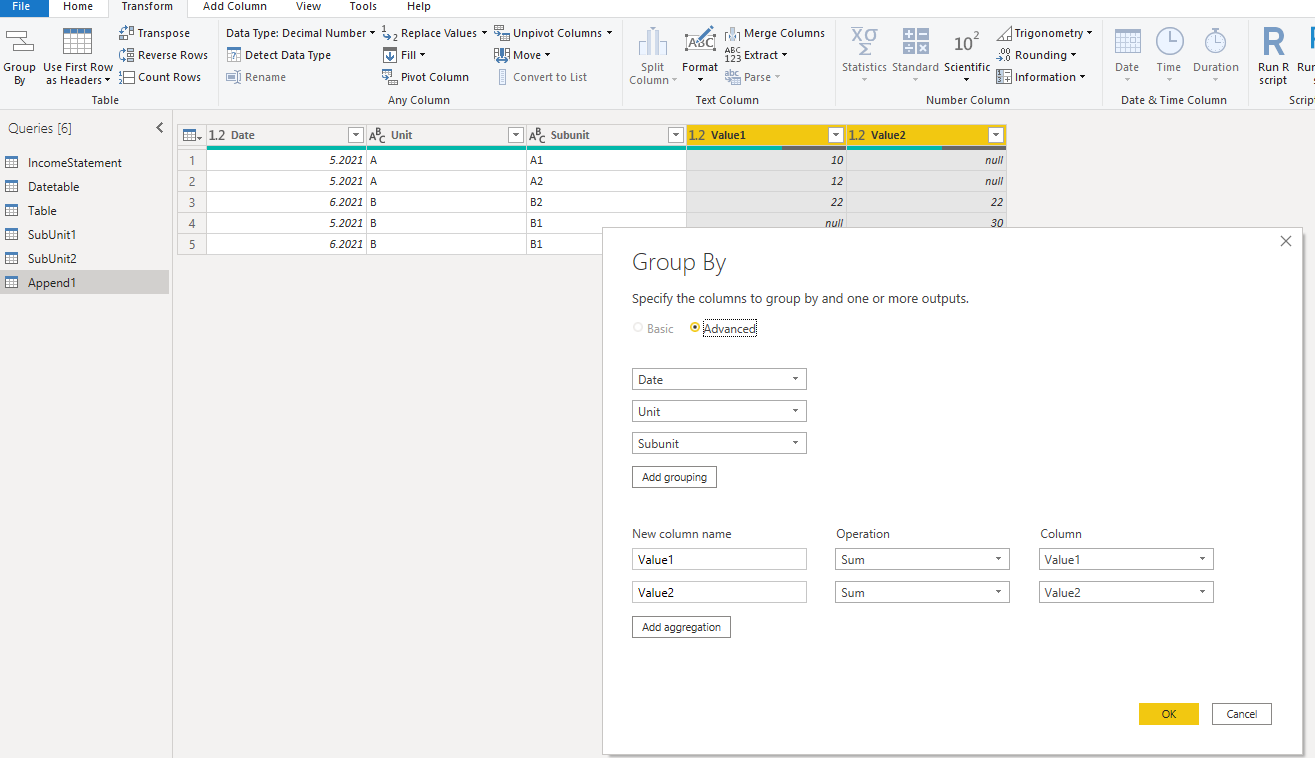
Task: Click Detect Data Type icon
Action: [x=233, y=55]
